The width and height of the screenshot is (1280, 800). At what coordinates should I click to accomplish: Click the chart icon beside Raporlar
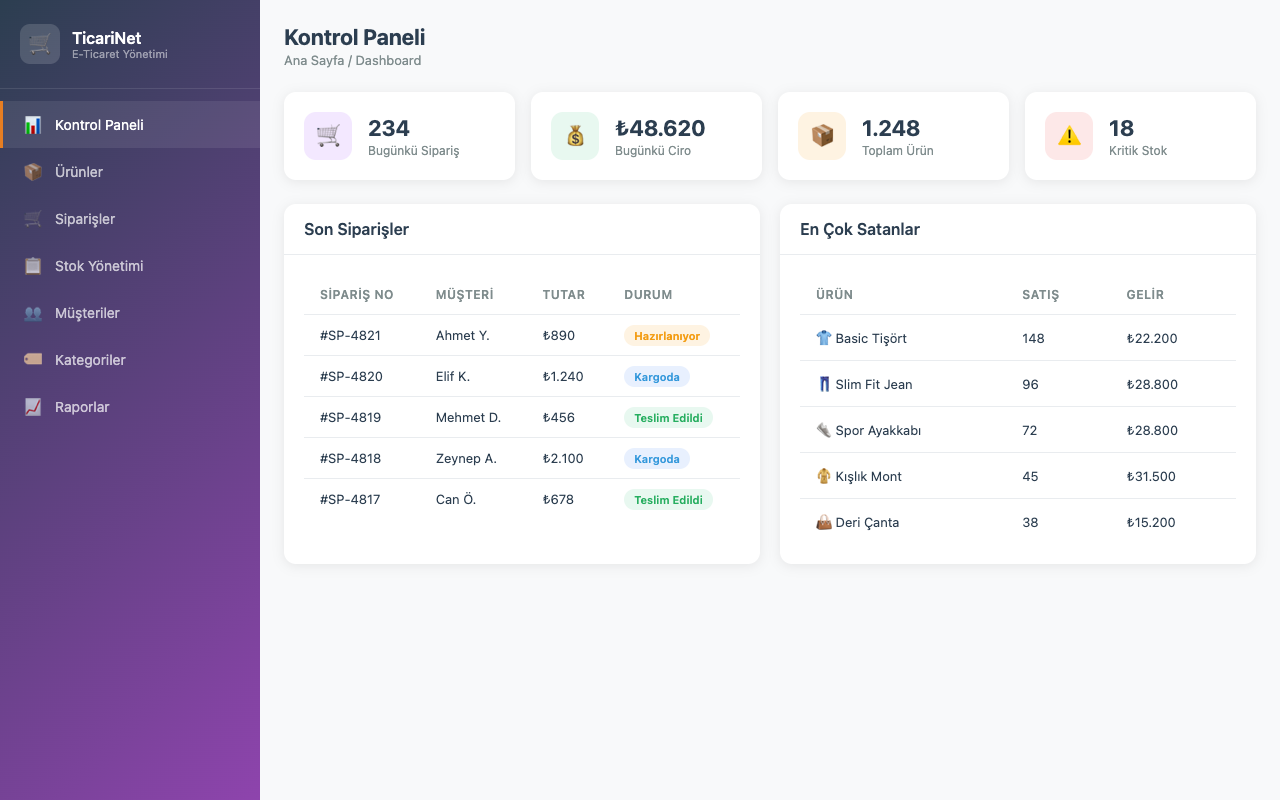pyautogui.click(x=33, y=407)
